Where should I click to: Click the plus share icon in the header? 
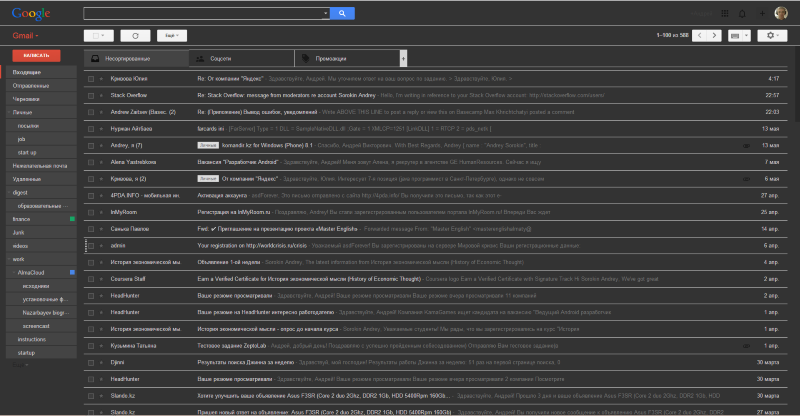762,14
